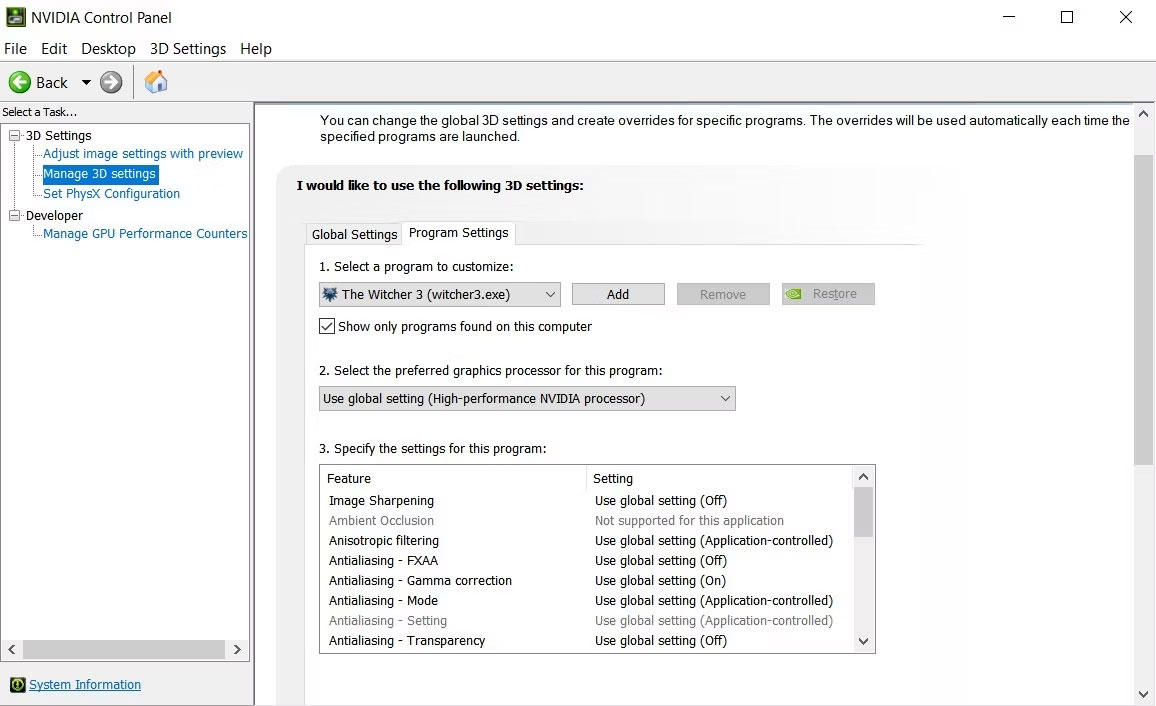
Task: Open the System Information link
Action: pyautogui.click(x=85, y=685)
